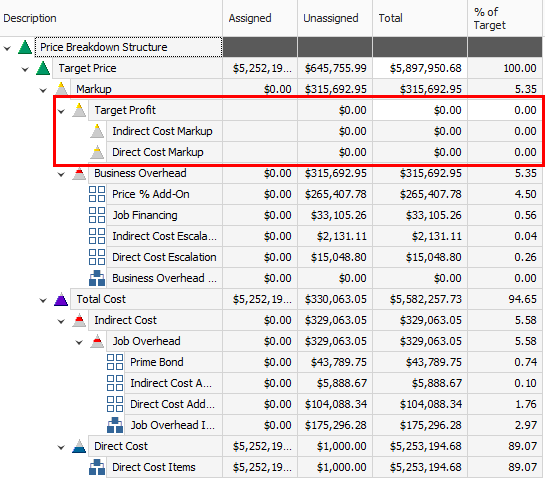The image size is (545, 479).
Task: Click the Business Overhead red-tipped triangle icon
Action: click(x=79, y=173)
